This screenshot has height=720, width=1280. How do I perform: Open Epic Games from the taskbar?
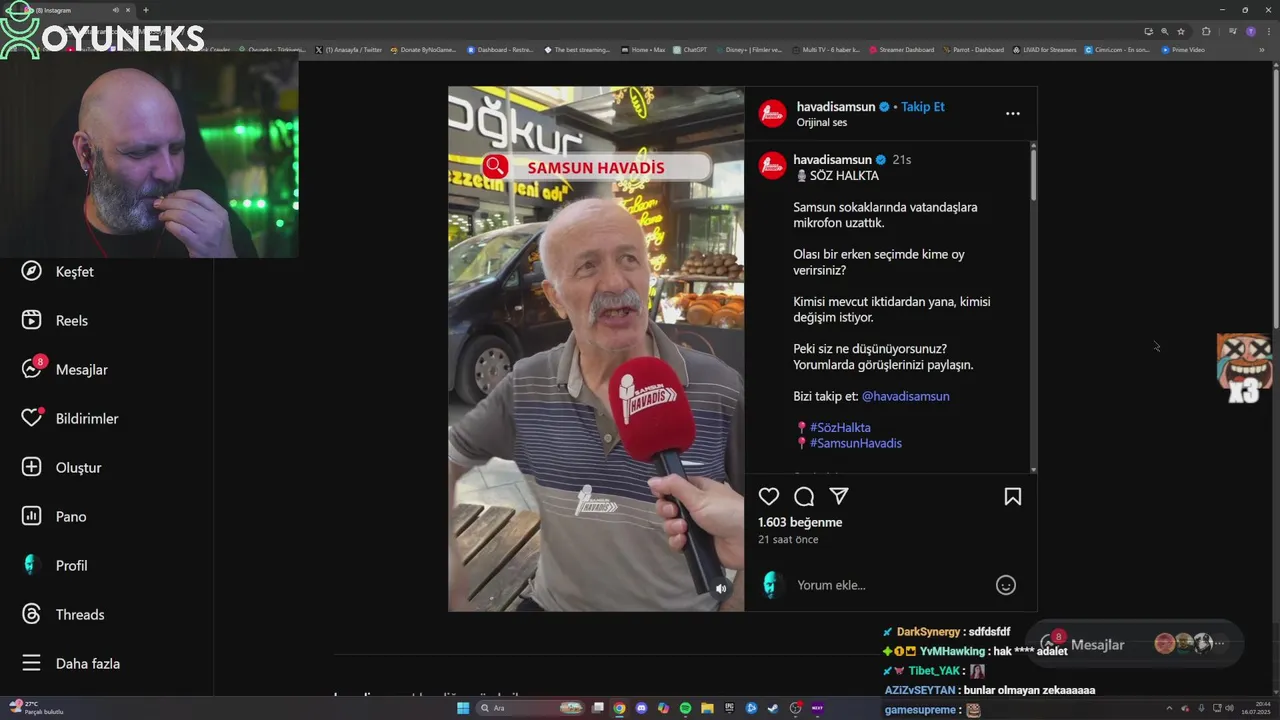coord(729,708)
